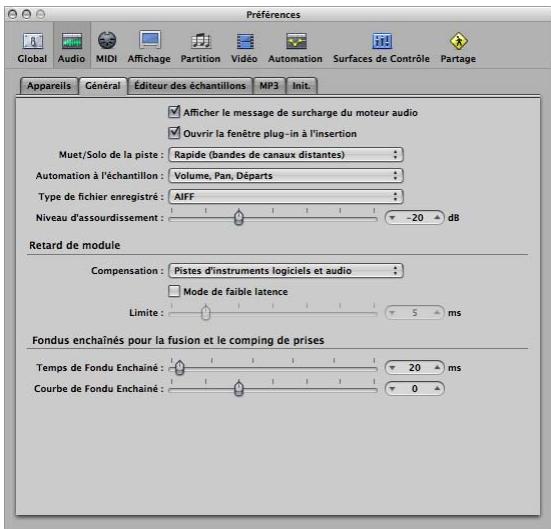Close the Préférences window
Screen dimensions: 551x529
(x=12, y=14)
